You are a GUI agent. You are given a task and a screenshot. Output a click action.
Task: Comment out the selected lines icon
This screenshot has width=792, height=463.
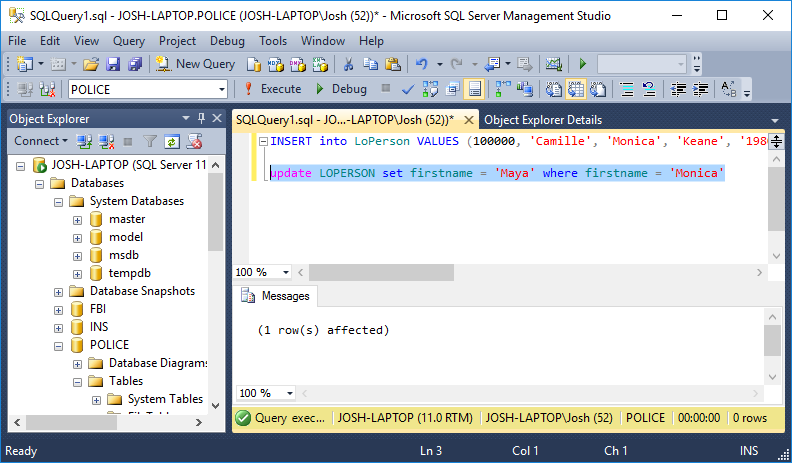[x=627, y=89]
